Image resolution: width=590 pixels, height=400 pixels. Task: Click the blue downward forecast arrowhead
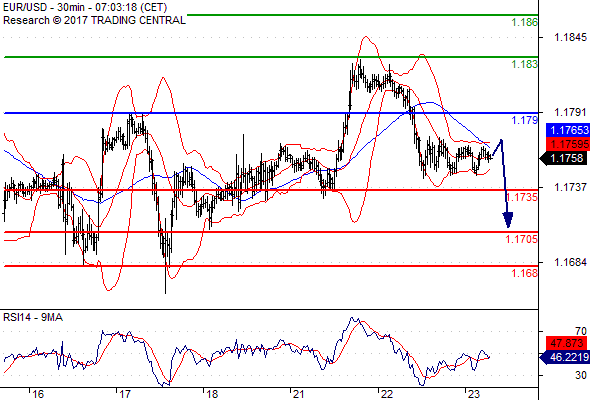click(x=508, y=220)
